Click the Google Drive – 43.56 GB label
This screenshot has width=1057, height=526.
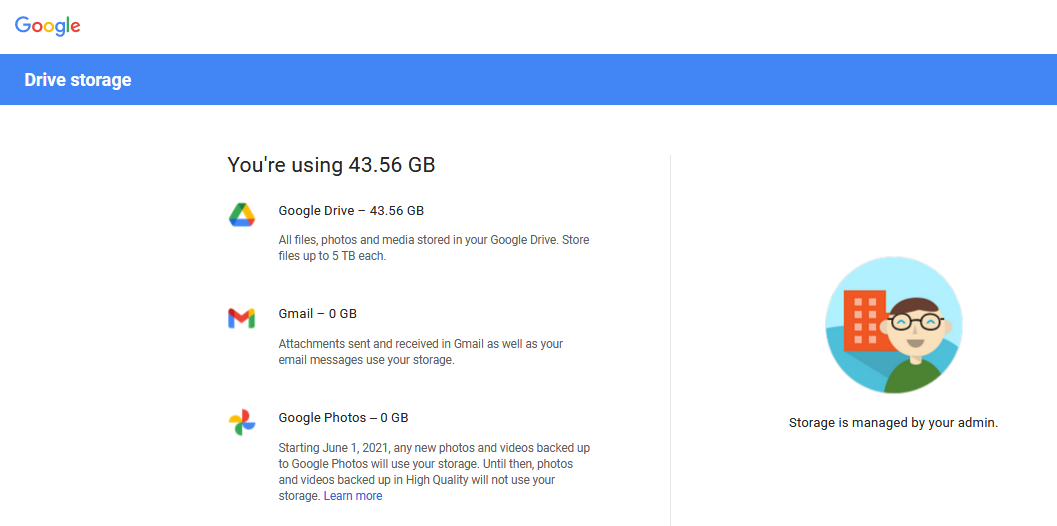tap(351, 211)
